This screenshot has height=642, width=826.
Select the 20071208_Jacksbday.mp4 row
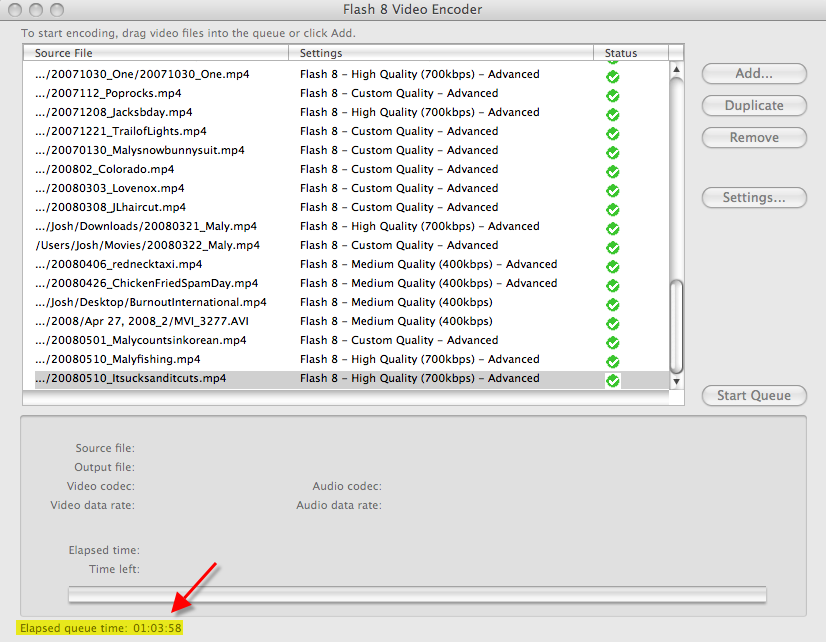coord(346,112)
